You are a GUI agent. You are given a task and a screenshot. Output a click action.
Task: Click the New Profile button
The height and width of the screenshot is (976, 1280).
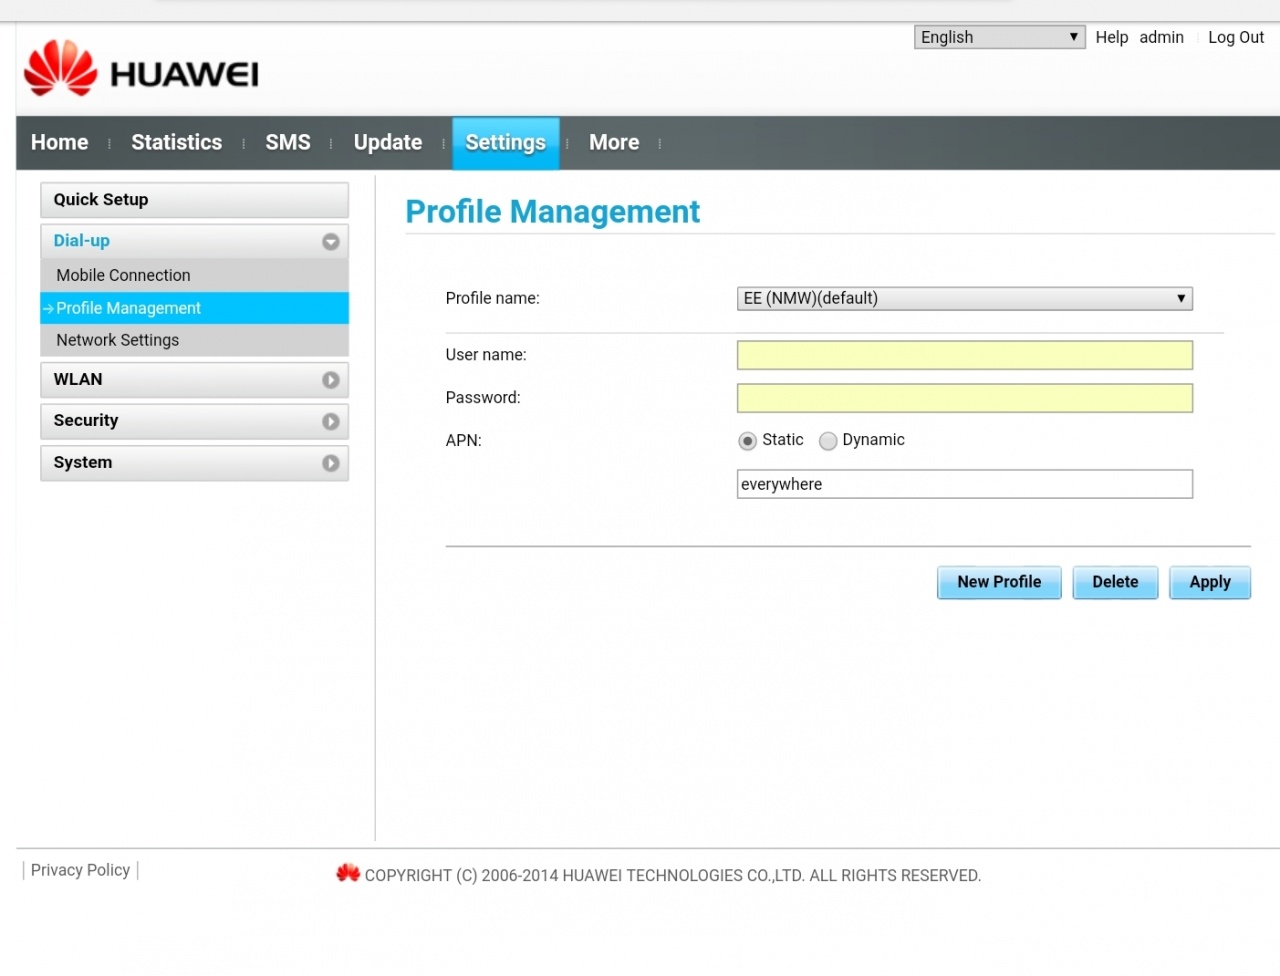999,582
